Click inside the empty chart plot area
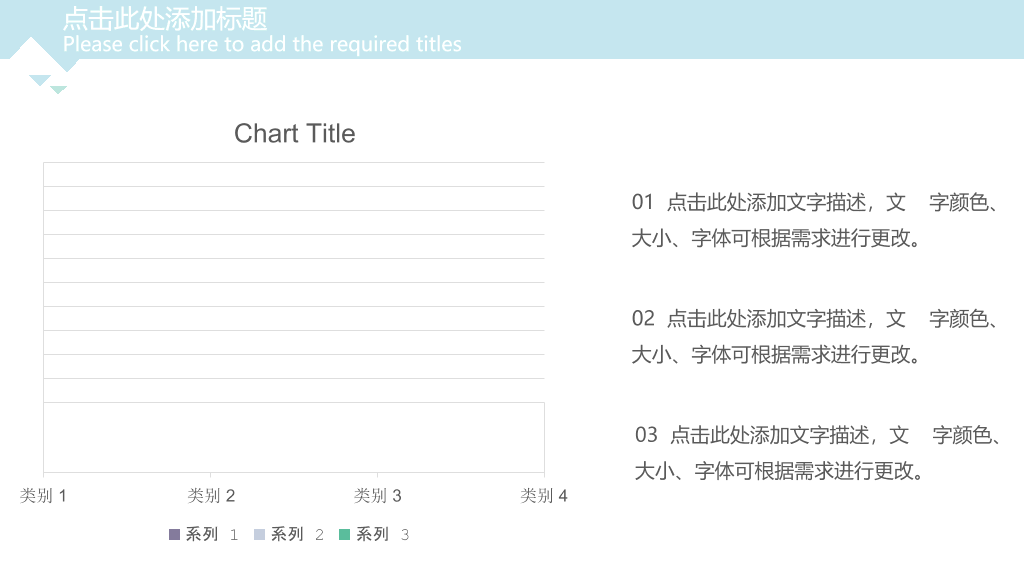This screenshot has height=576, width=1024. (294, 317)
